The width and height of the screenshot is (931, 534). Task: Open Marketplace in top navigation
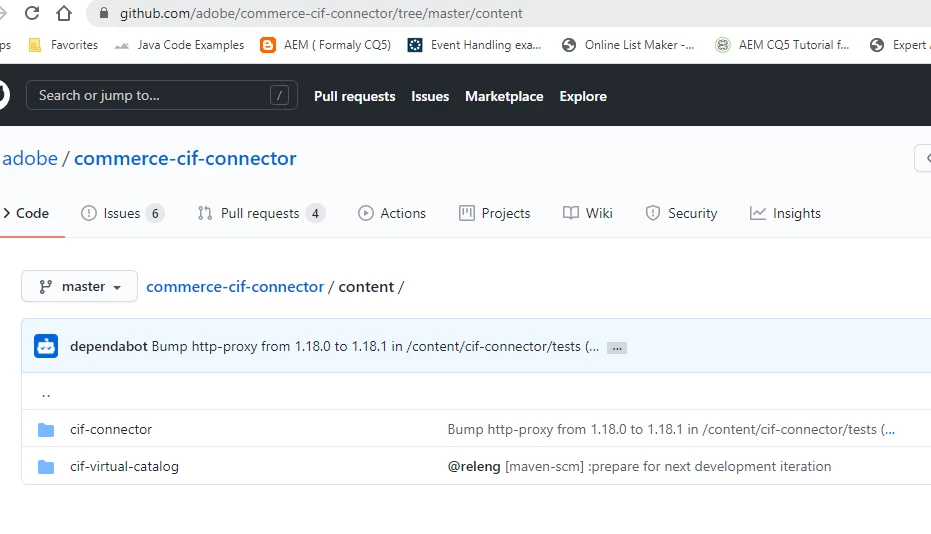[504, 96]
